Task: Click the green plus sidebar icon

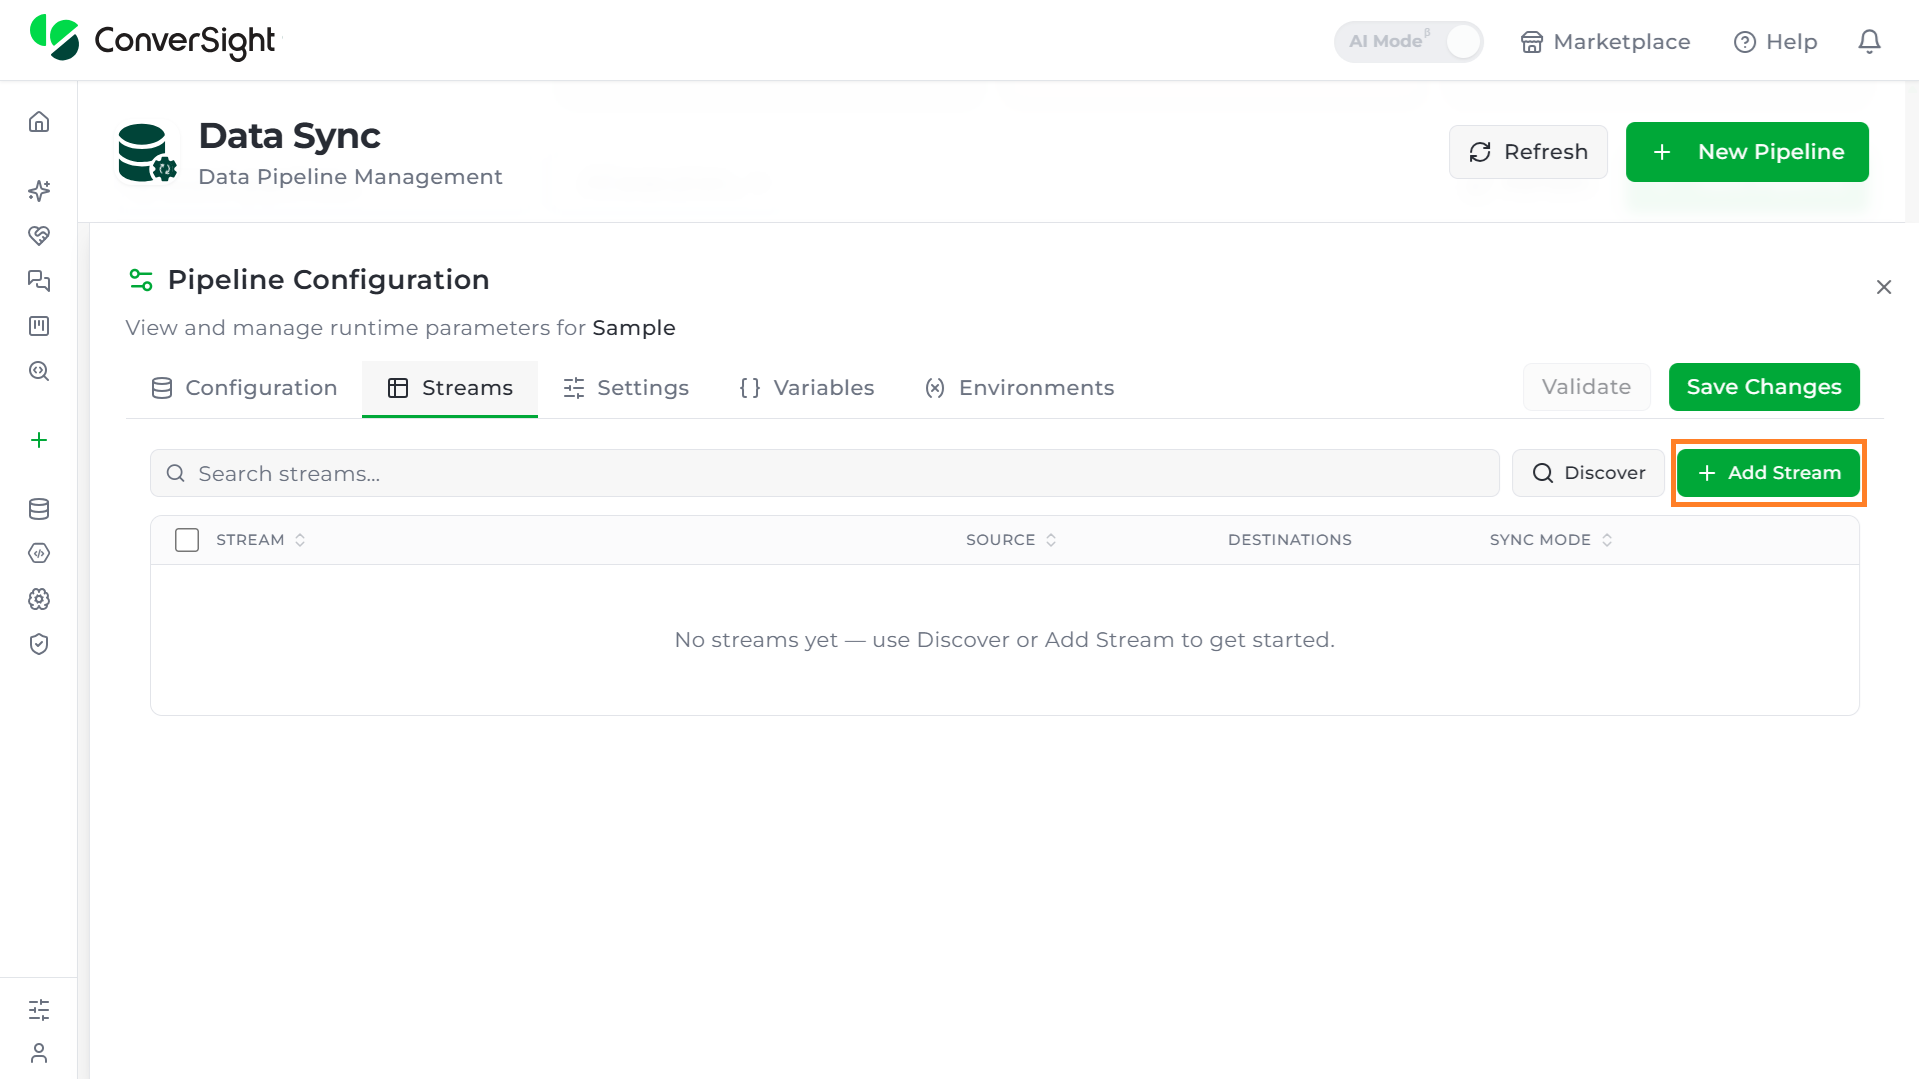Action: point(39,440)
